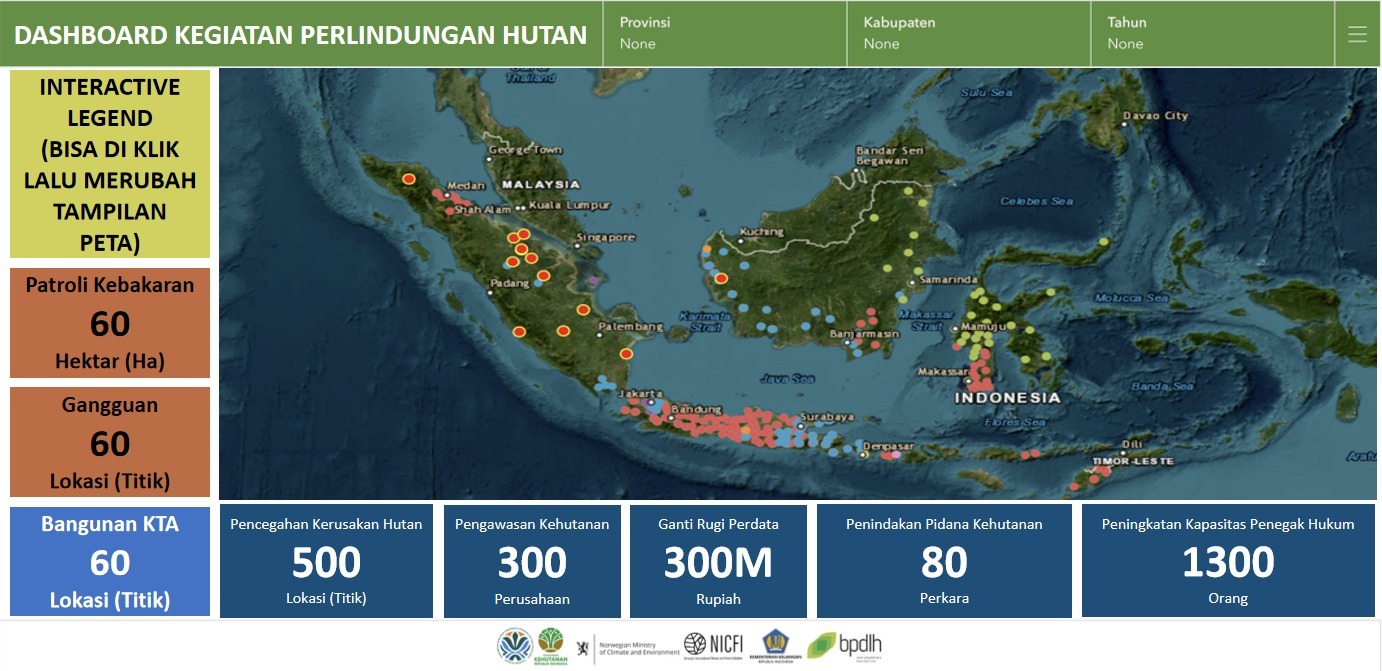This screenshot has height=671, width=1382.
Task: Click the Ganti Rugi Perdata tile
Action: coord(718,561)
